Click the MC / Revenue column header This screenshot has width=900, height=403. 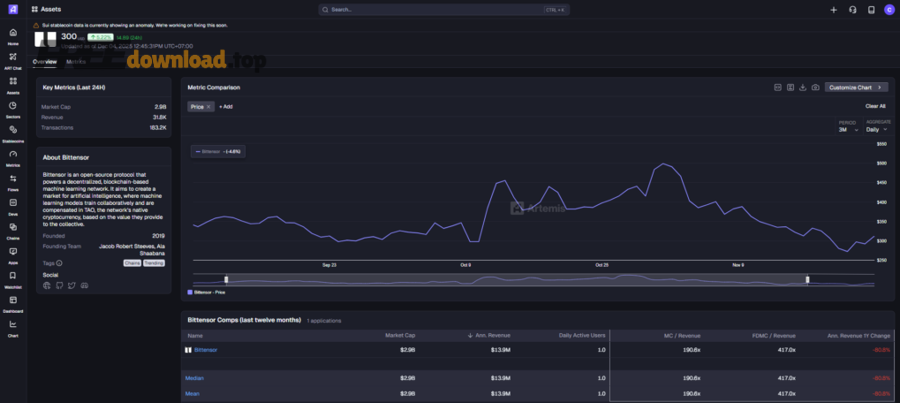click(x=684, y=335)
